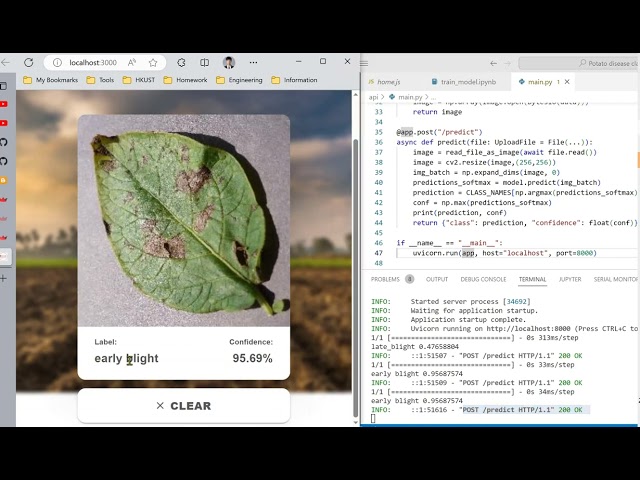Click the early blight label text
The height and width of the screenshot is (480, 640).
[126, 358]
